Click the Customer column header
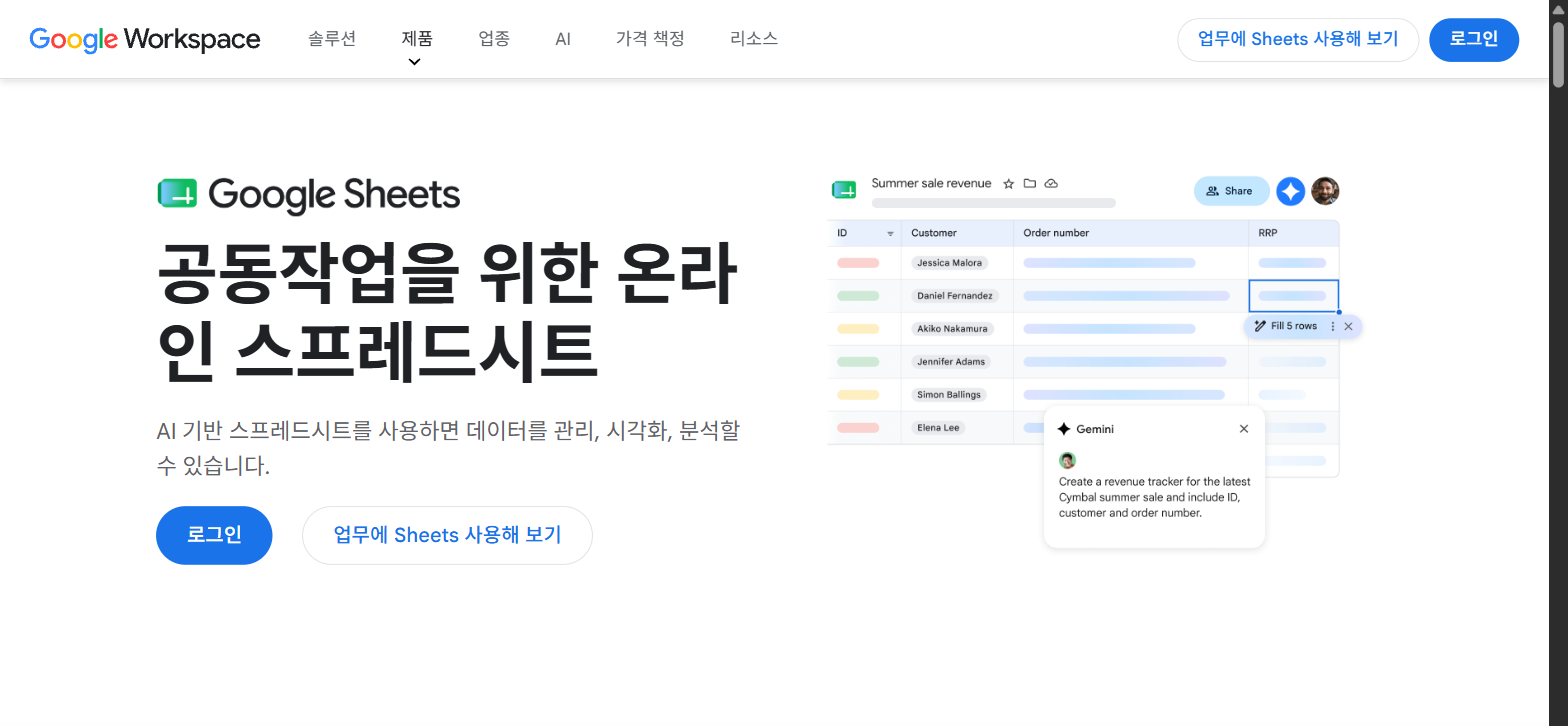Screen dimensions: 1568x726 934,233
